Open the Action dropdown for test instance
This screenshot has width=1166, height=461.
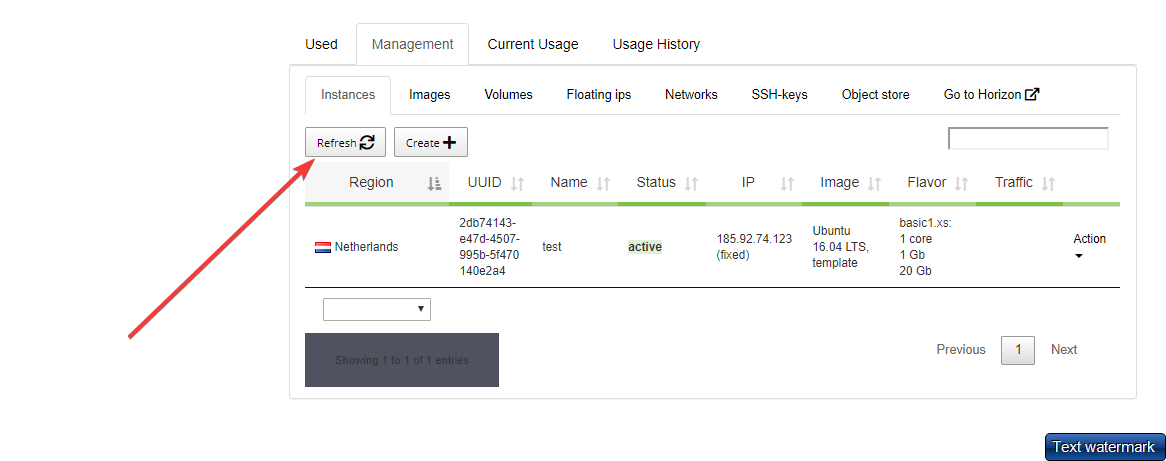[x=1088, y=246]
